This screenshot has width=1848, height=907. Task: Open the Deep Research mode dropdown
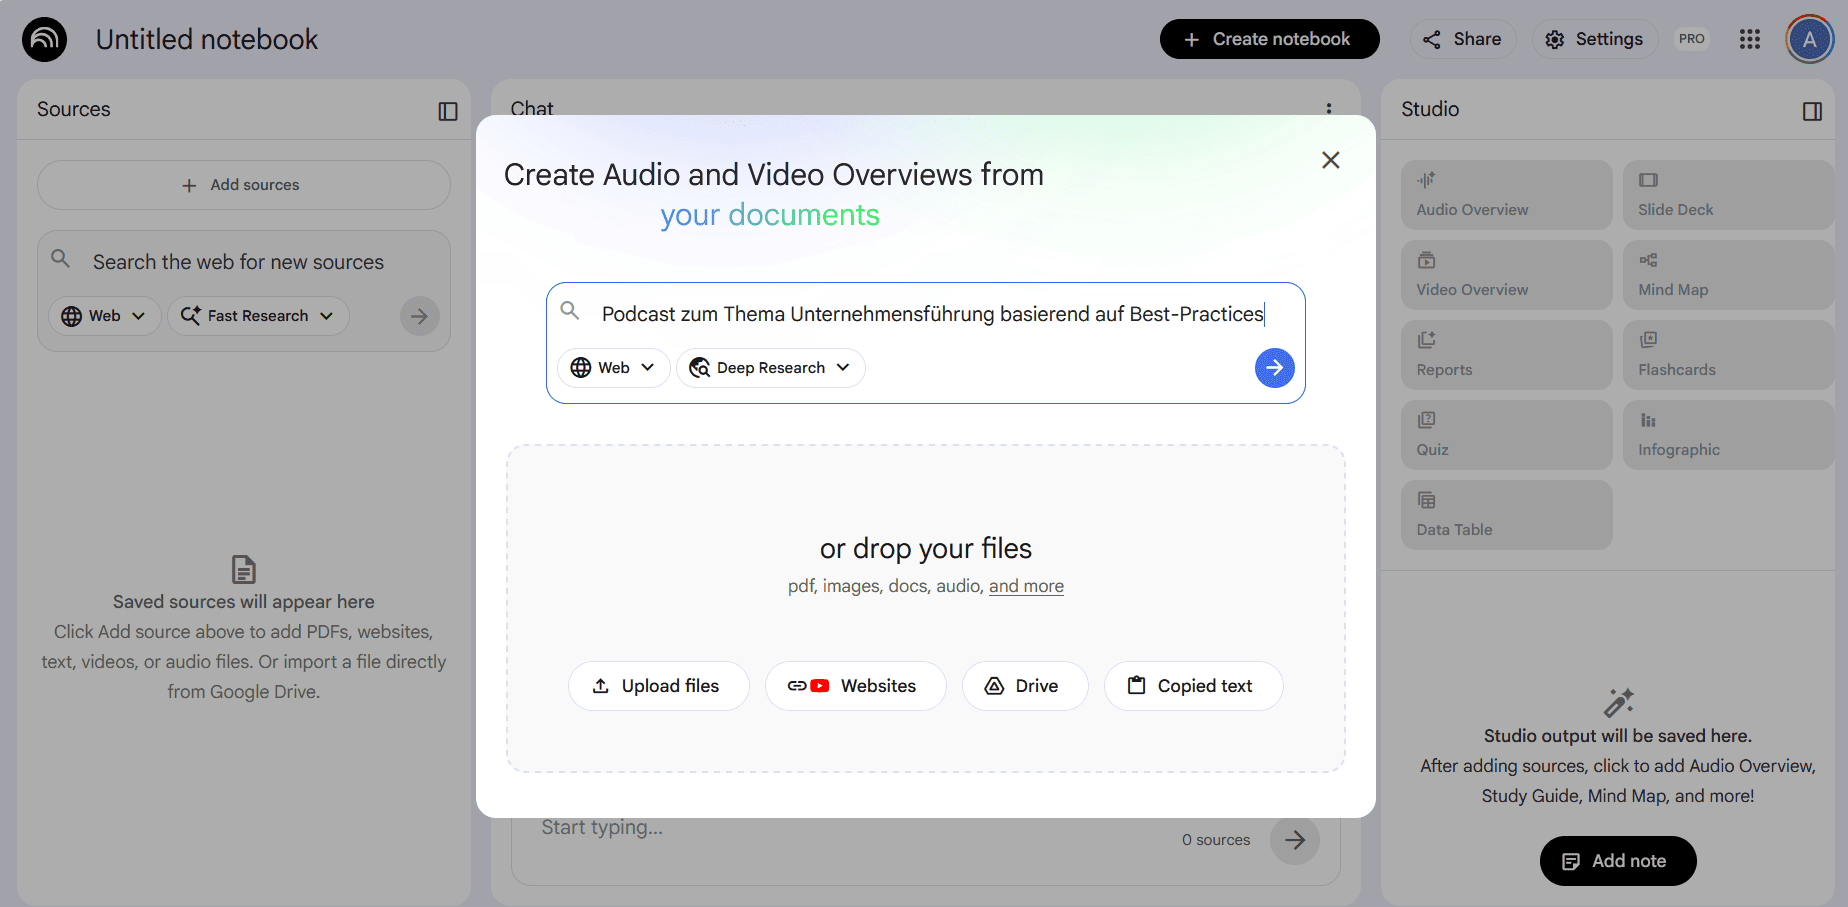770,367
